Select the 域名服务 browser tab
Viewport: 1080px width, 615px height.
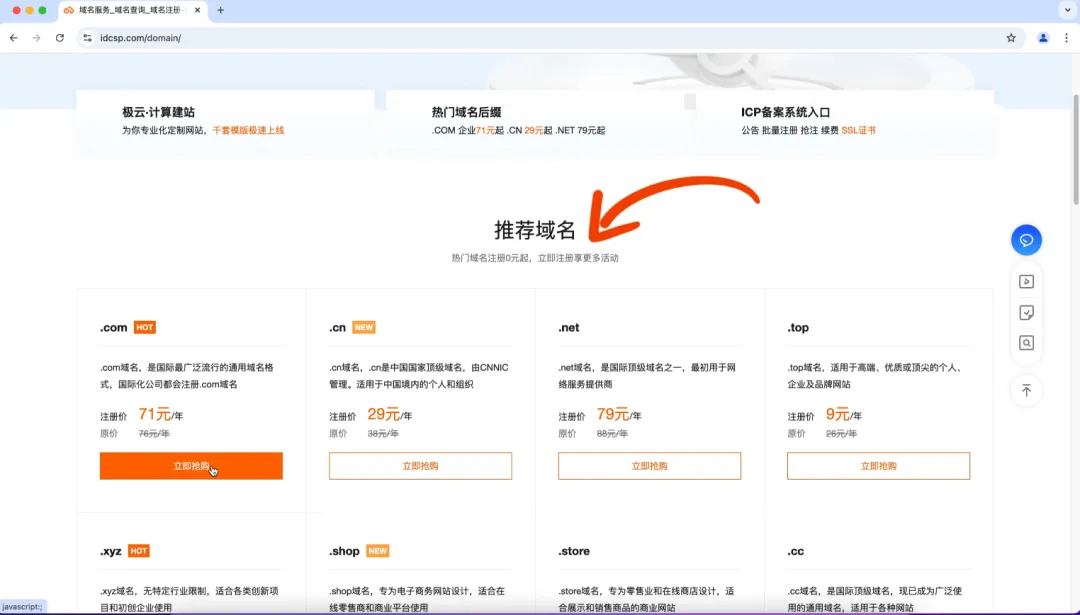pos(133,10)
